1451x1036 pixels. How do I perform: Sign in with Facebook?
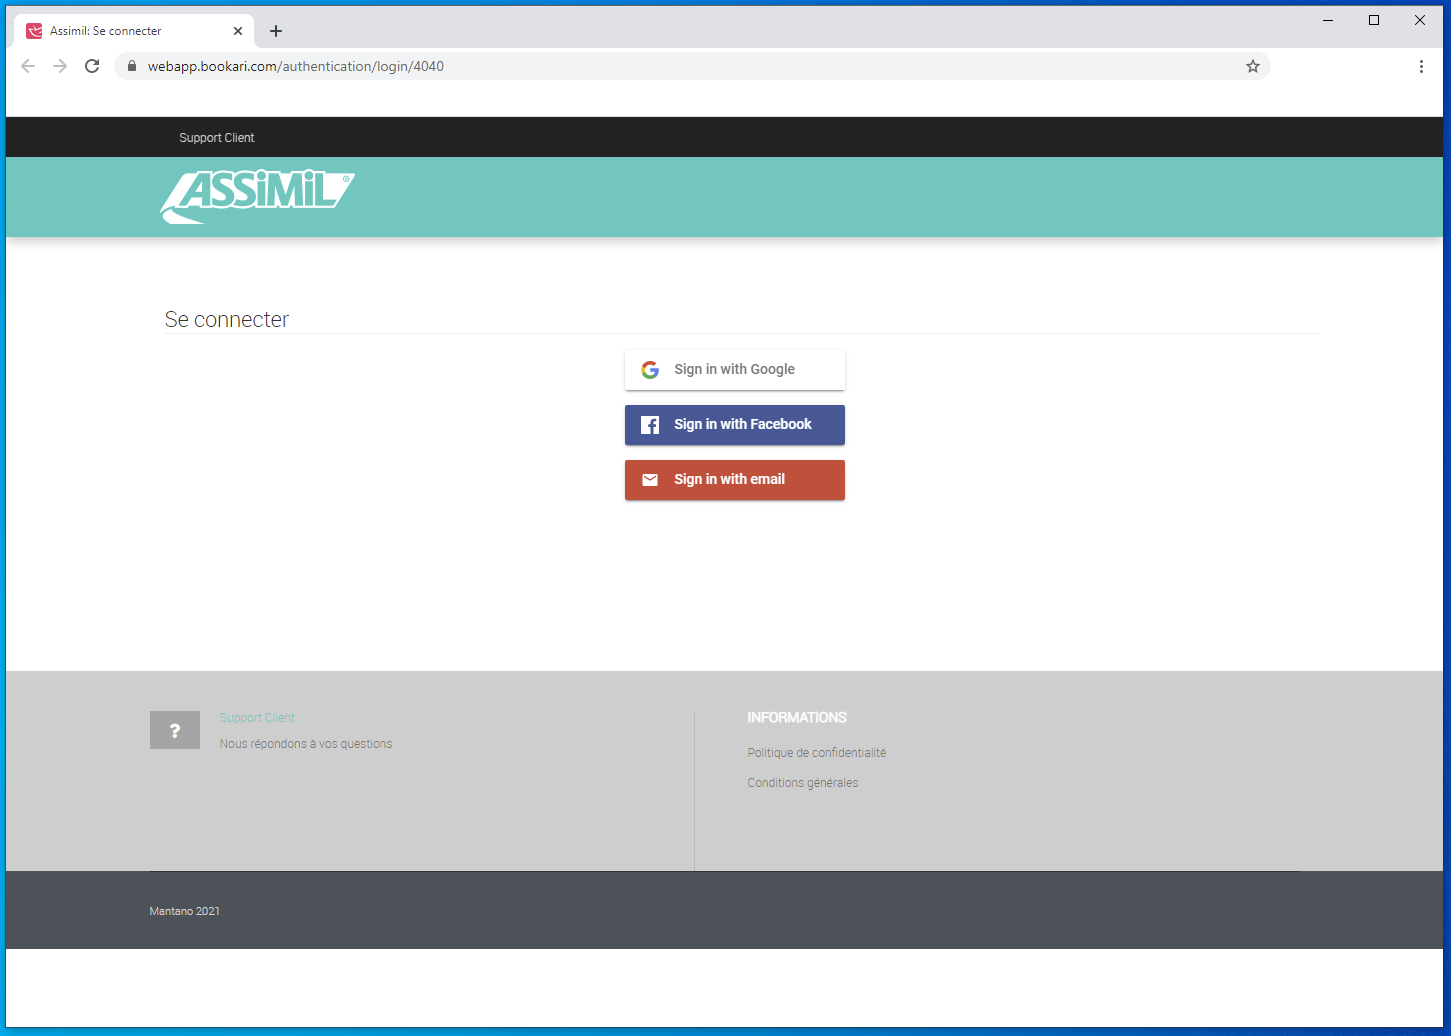[735, 425]
